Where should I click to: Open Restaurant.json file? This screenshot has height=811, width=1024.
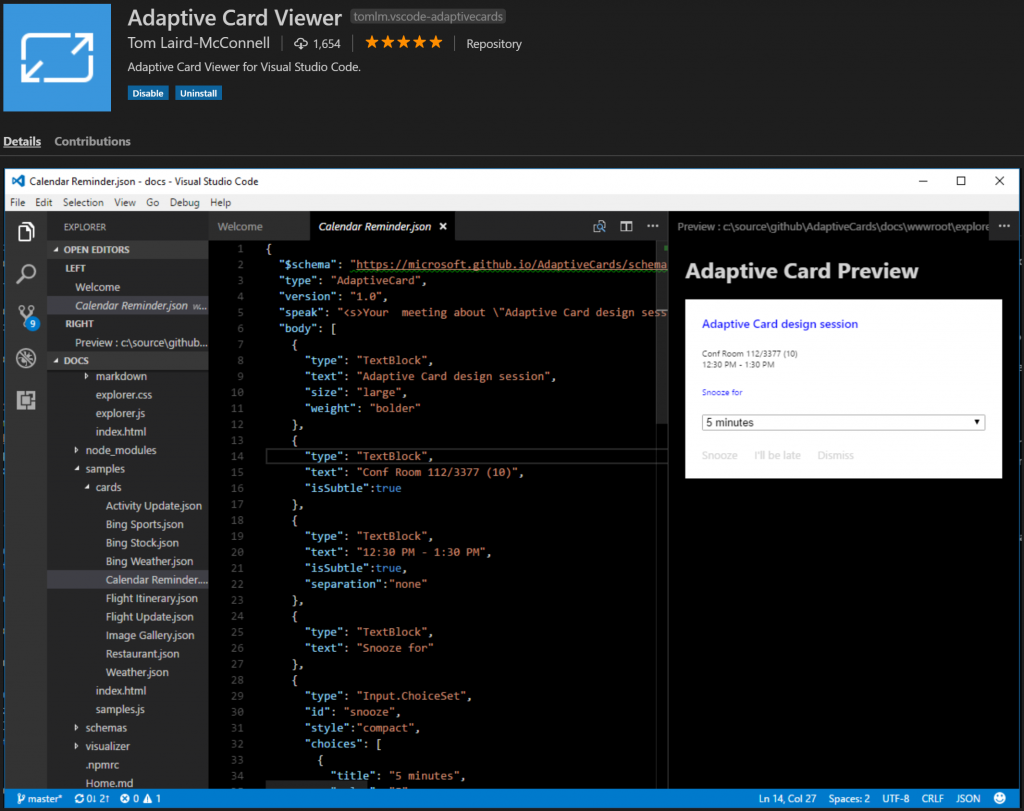tap(142, 654)
